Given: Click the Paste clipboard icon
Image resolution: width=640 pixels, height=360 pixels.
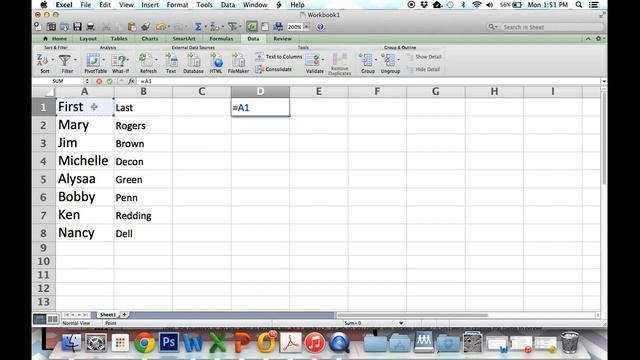Looking at the screenshot, I should coord(131,27).
